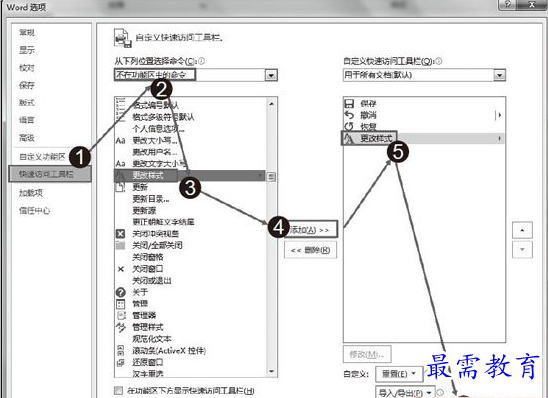
Task: Select 更新目录... in command list
Action: tap(151, 199)
